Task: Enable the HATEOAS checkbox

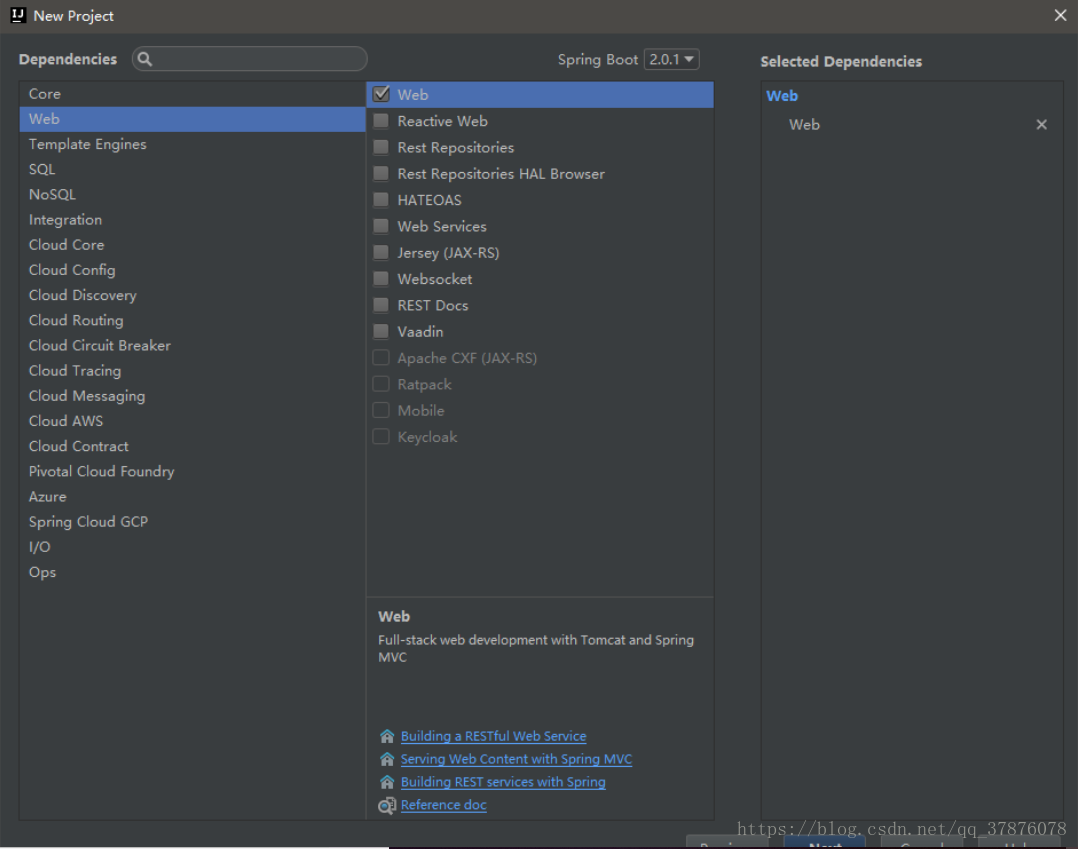Action: pos(381,200)
